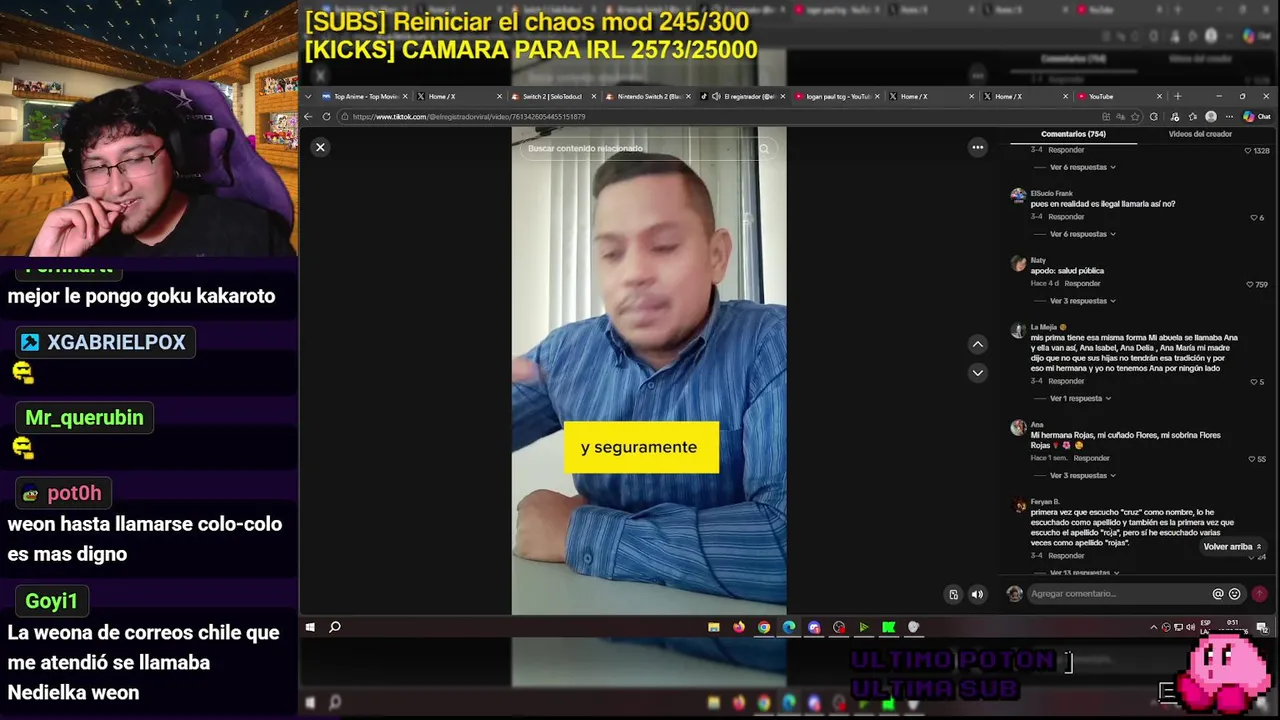
Task: Go to previous video with up arrow
Action: click(978, 344)
